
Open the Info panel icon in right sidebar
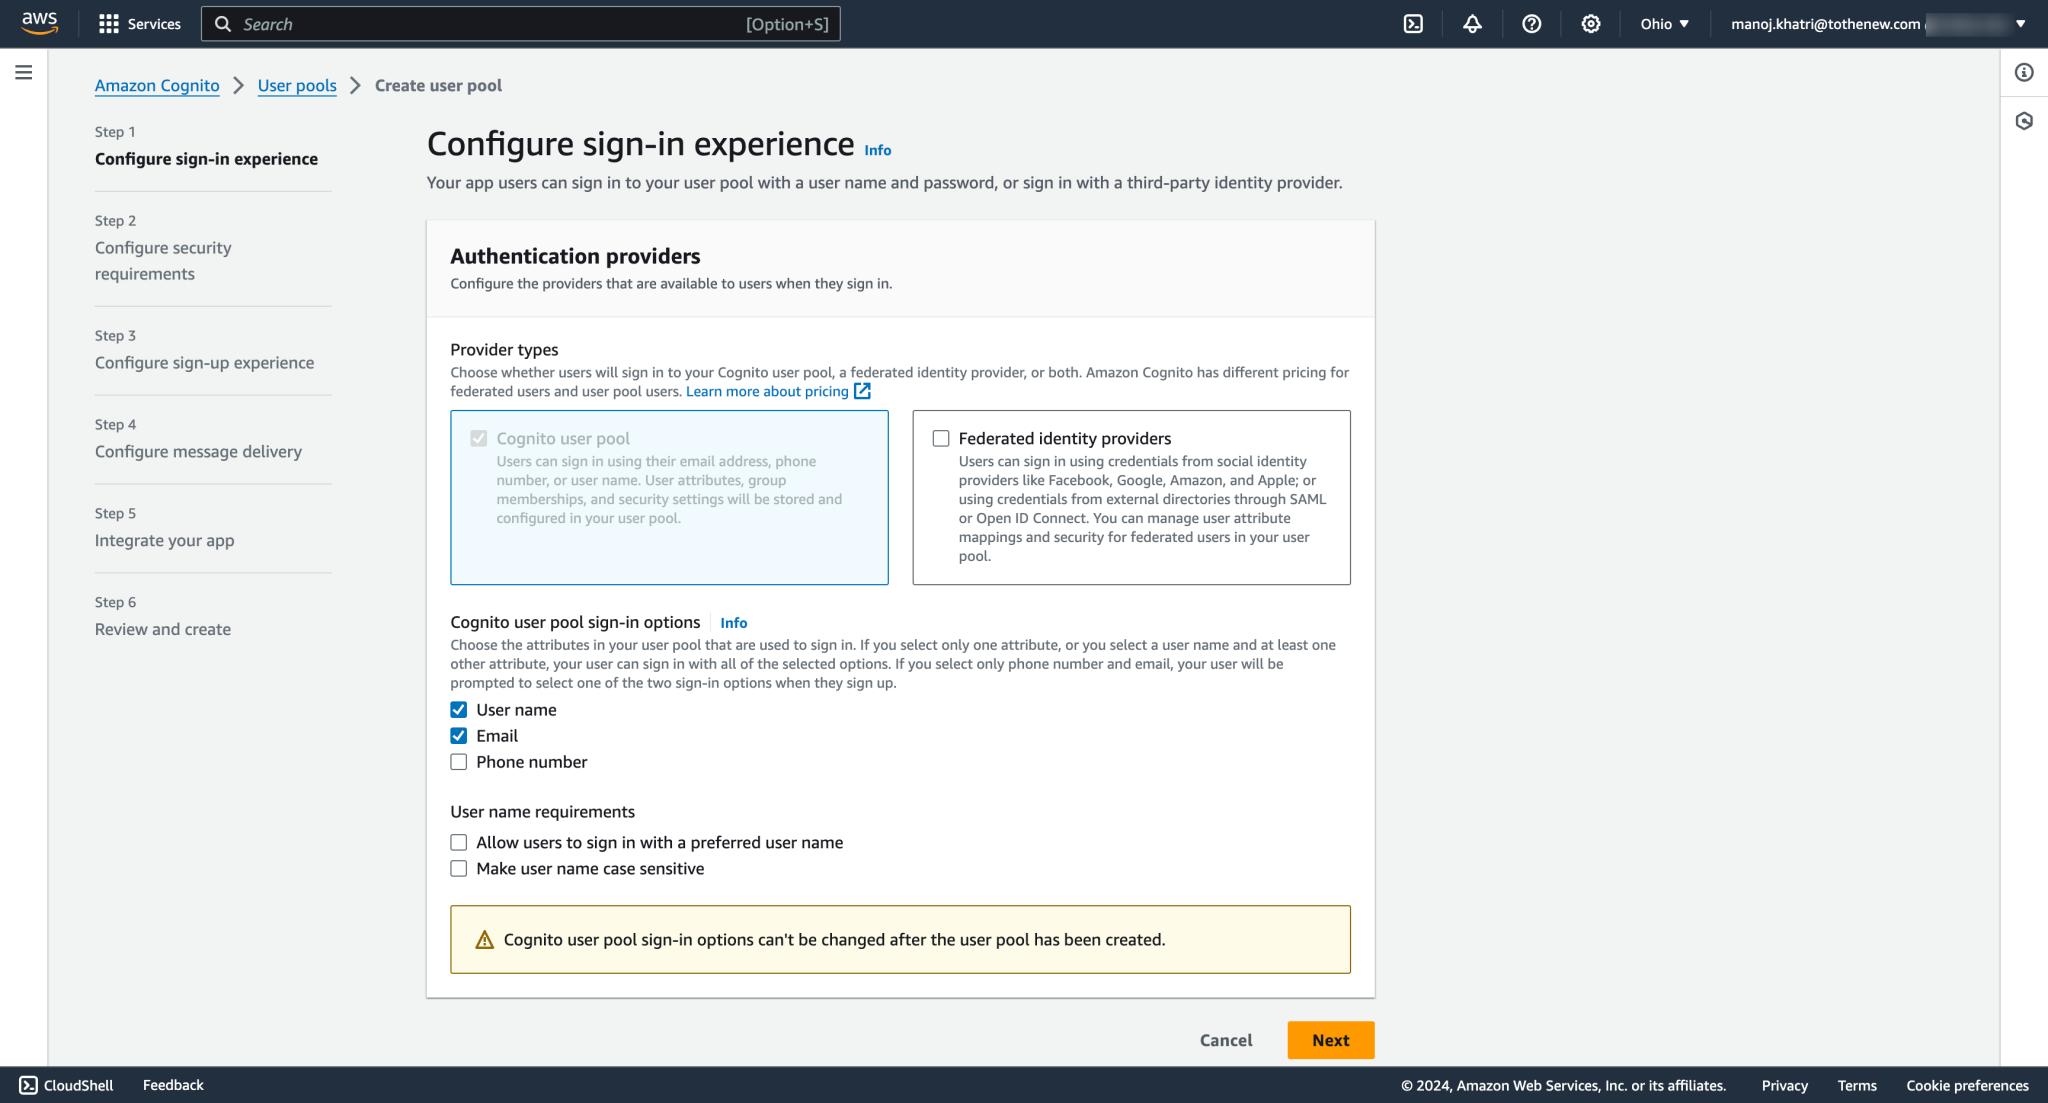point(2025,72)
